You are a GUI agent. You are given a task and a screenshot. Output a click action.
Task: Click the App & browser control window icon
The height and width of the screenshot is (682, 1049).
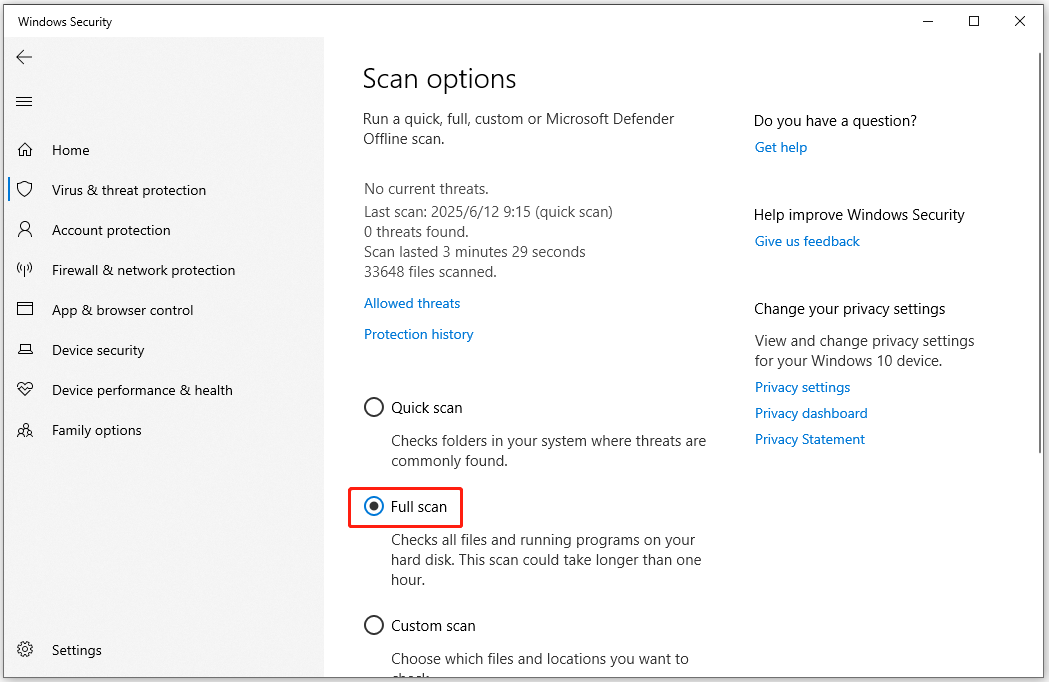25,309
